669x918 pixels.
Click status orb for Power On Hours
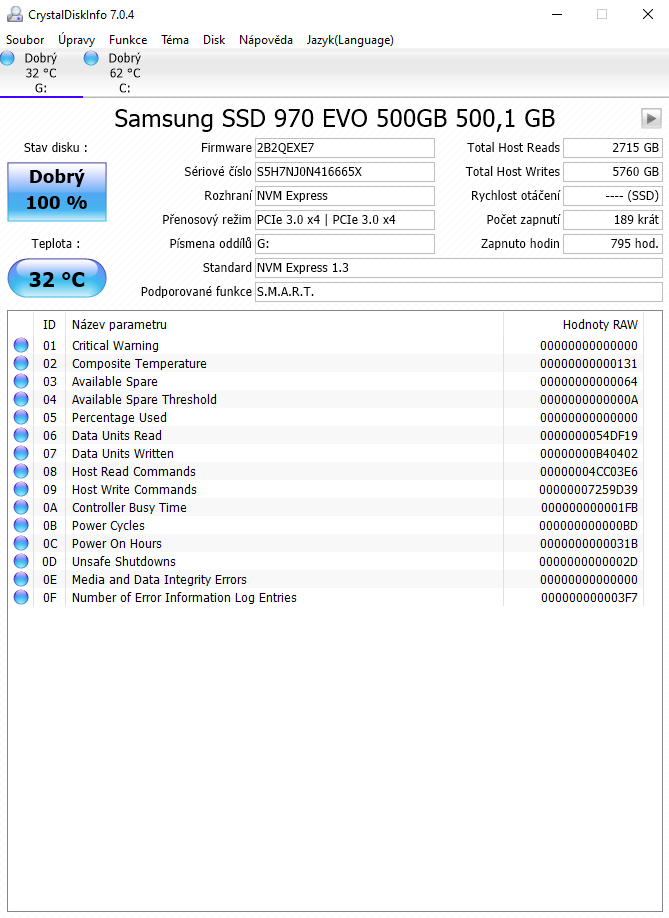(21, 543)
